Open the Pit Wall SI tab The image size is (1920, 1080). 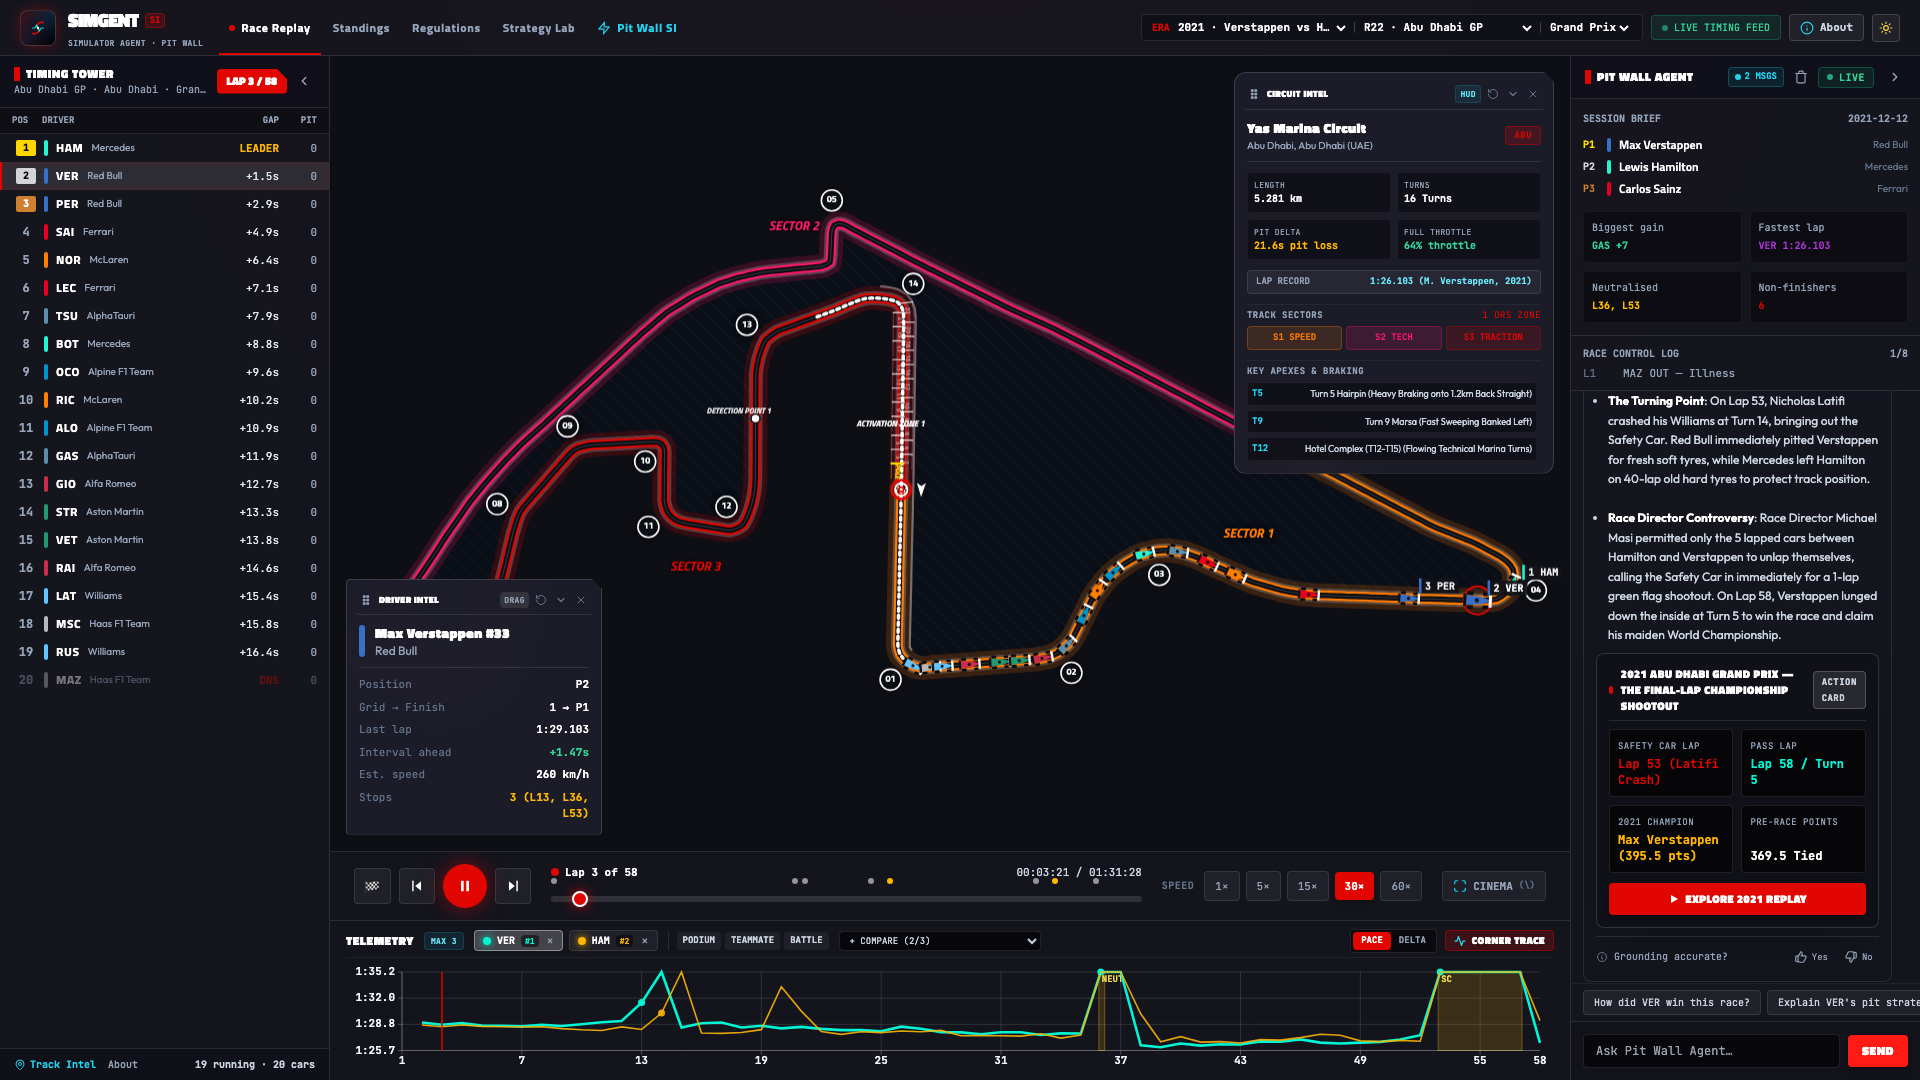pos(637,28)
